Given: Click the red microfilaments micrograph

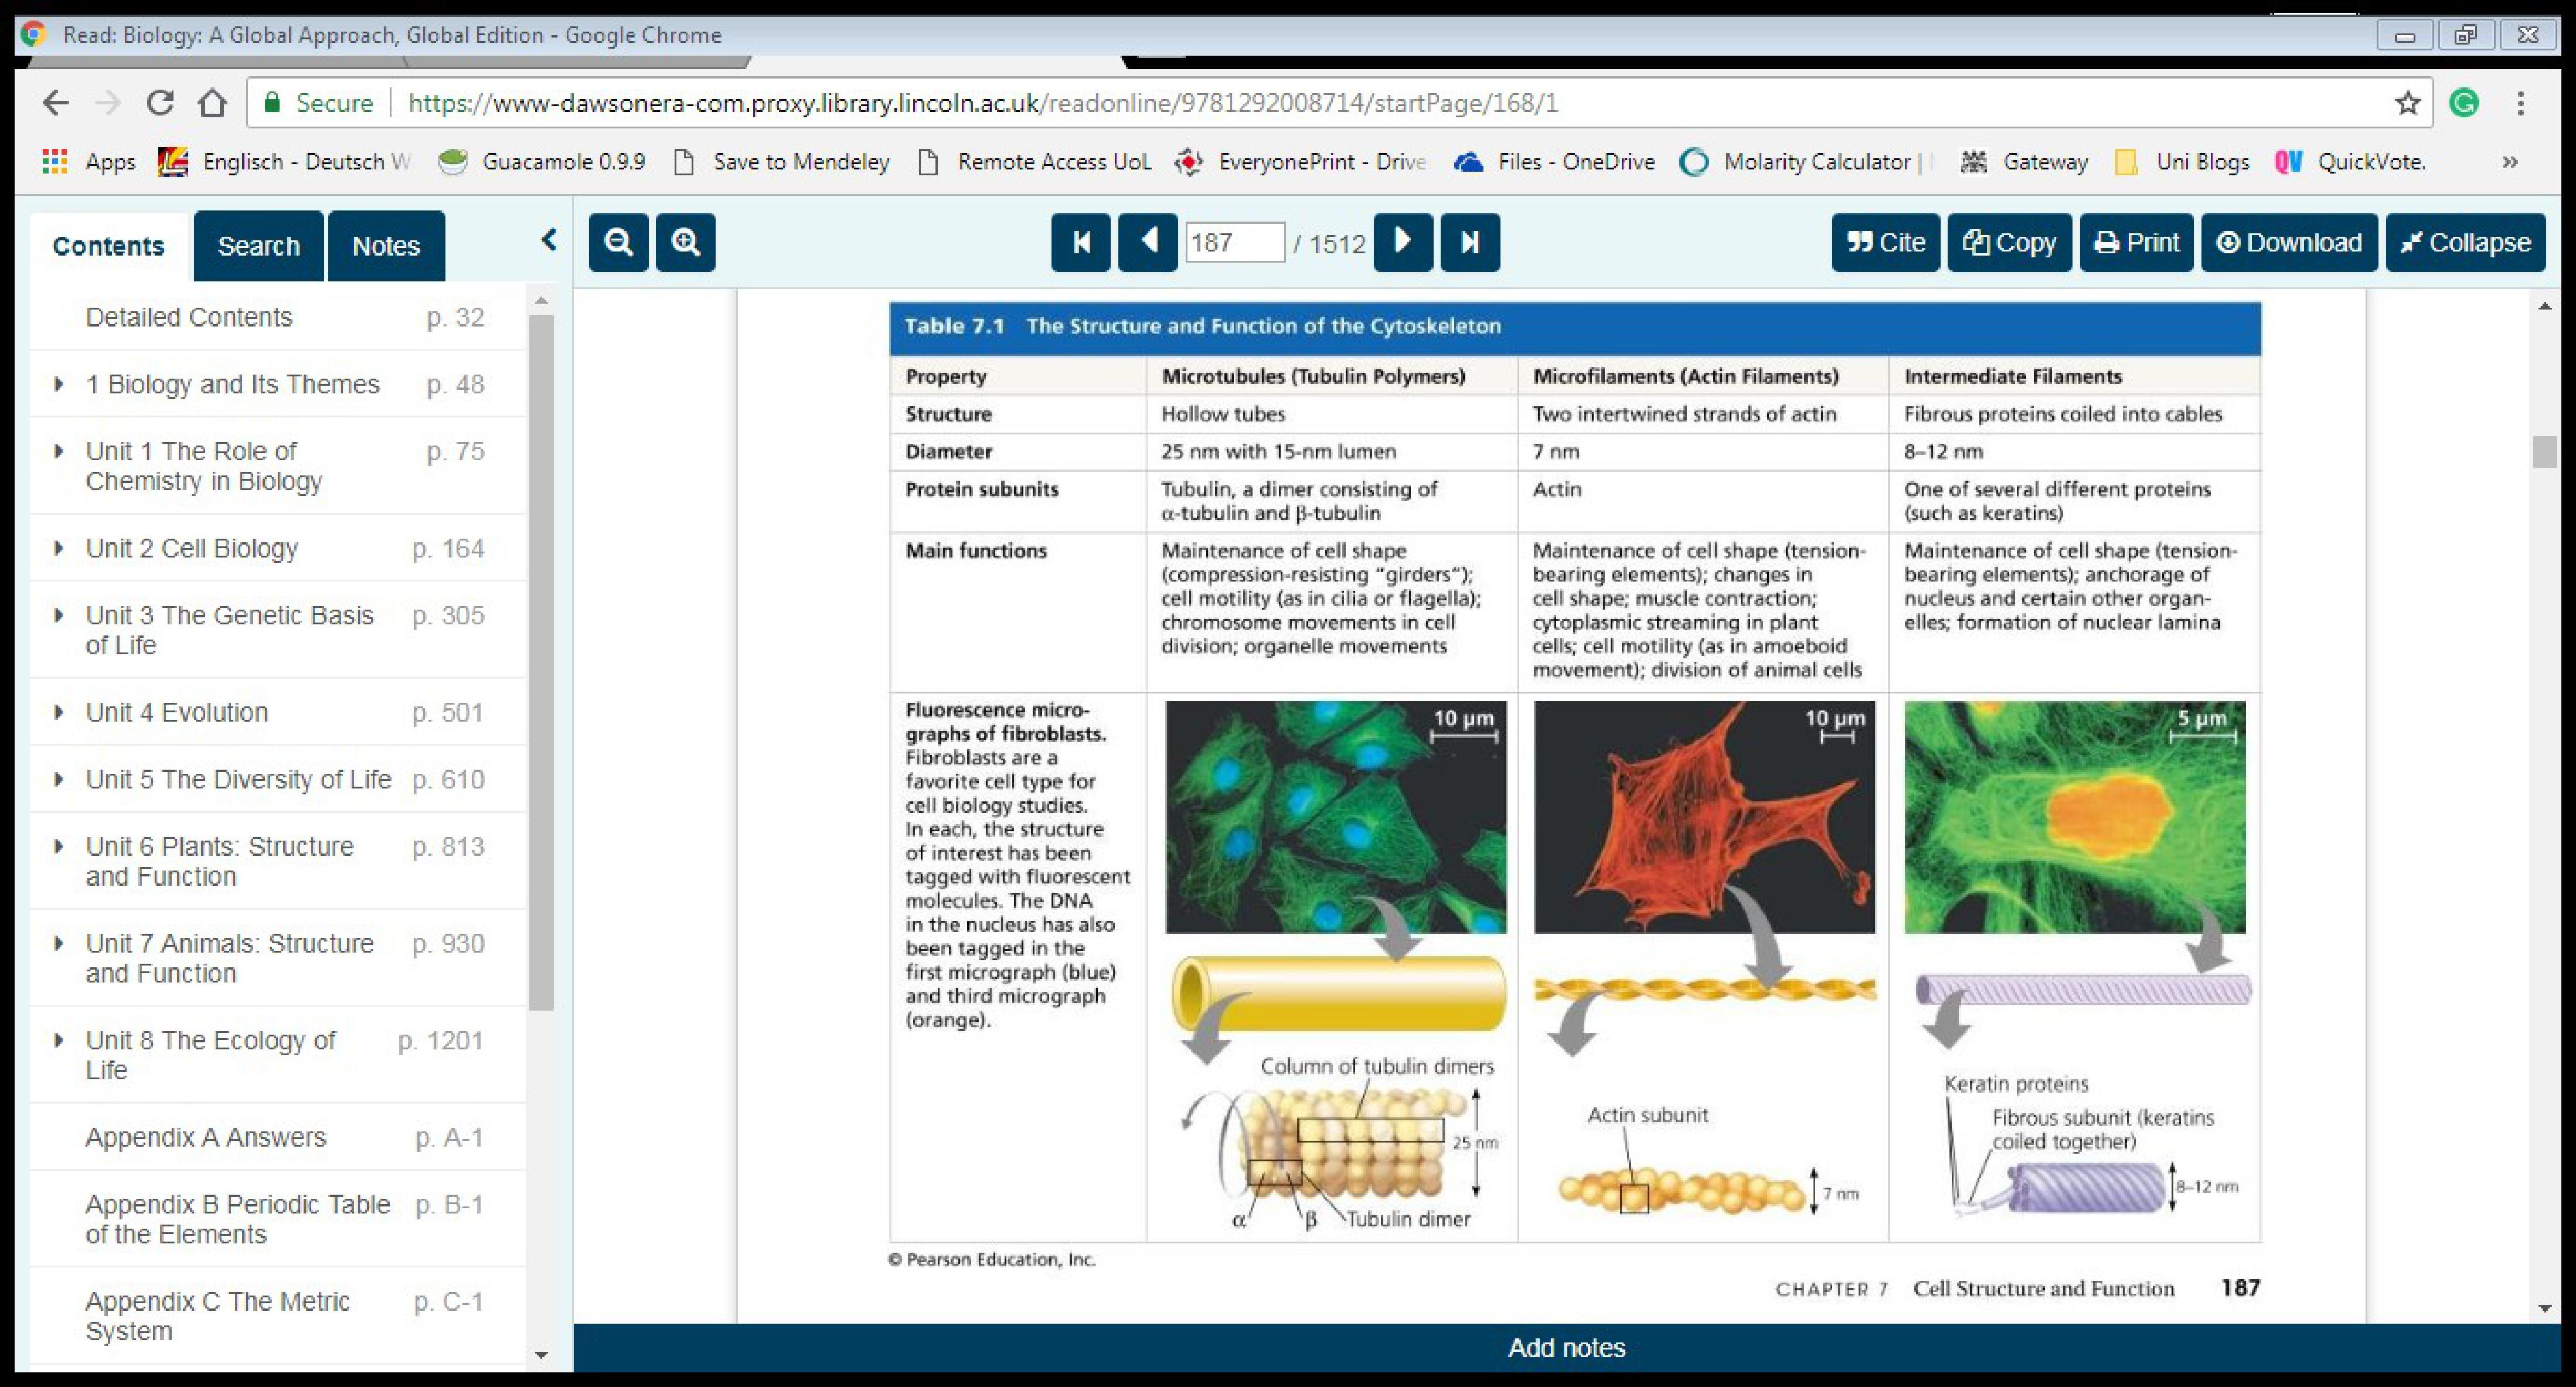Looking at the screenshot, I should pyautogui.click(x=1704, y=817).
